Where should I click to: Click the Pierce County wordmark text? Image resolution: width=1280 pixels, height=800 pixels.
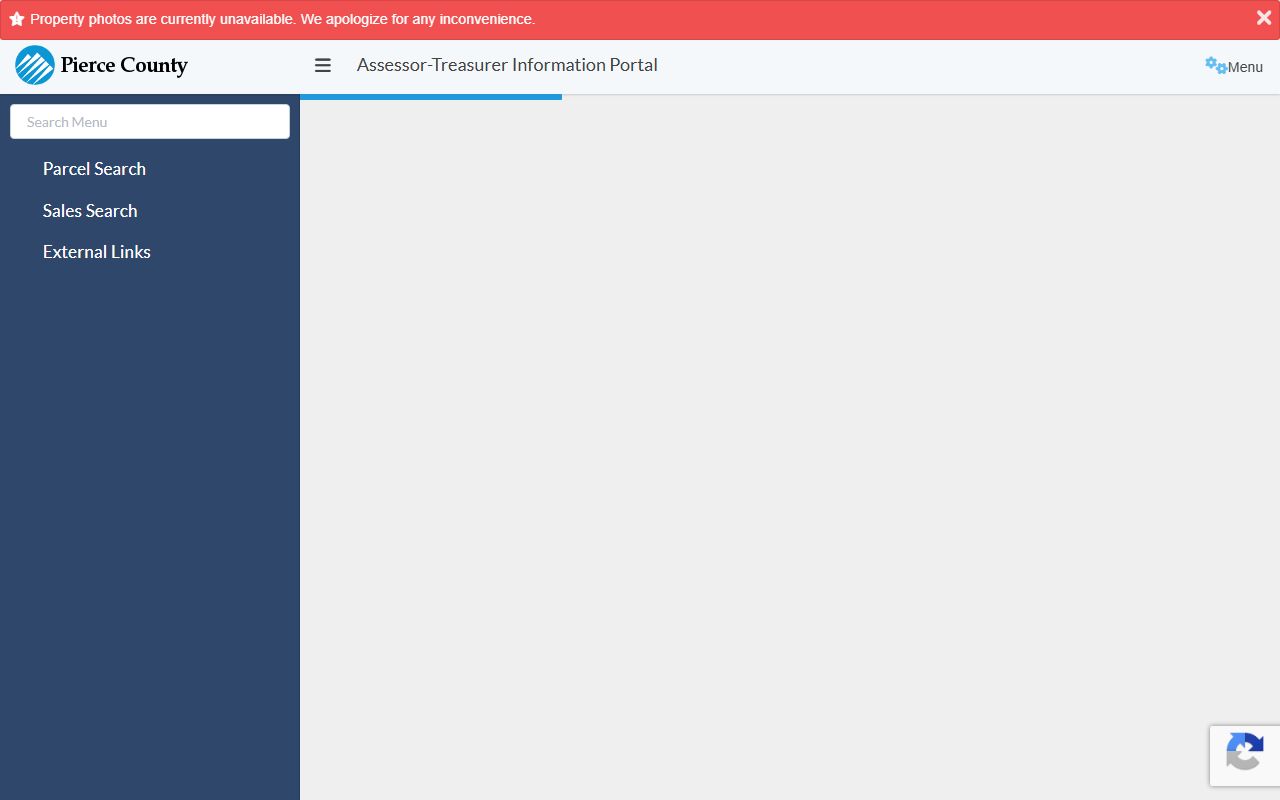(124, 65)
